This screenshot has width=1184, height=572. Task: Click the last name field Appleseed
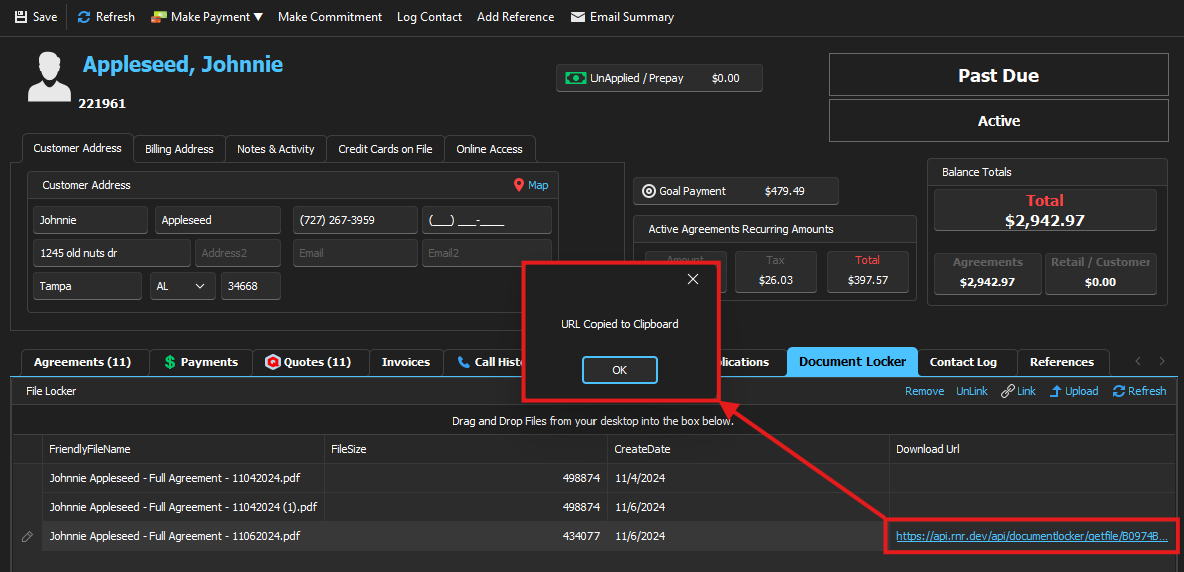click(x=217, y=220)
